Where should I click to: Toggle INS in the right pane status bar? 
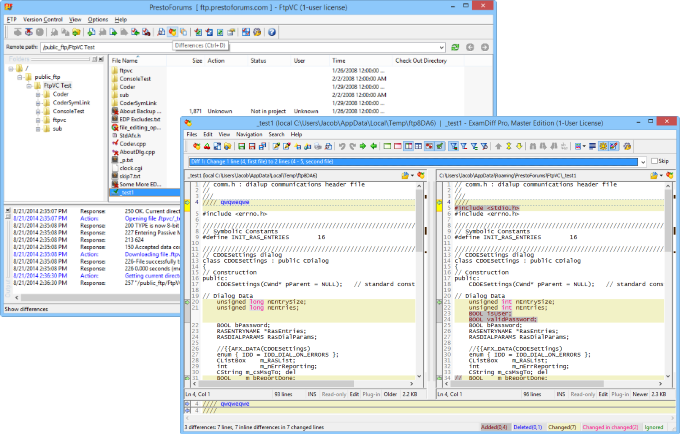561,394
